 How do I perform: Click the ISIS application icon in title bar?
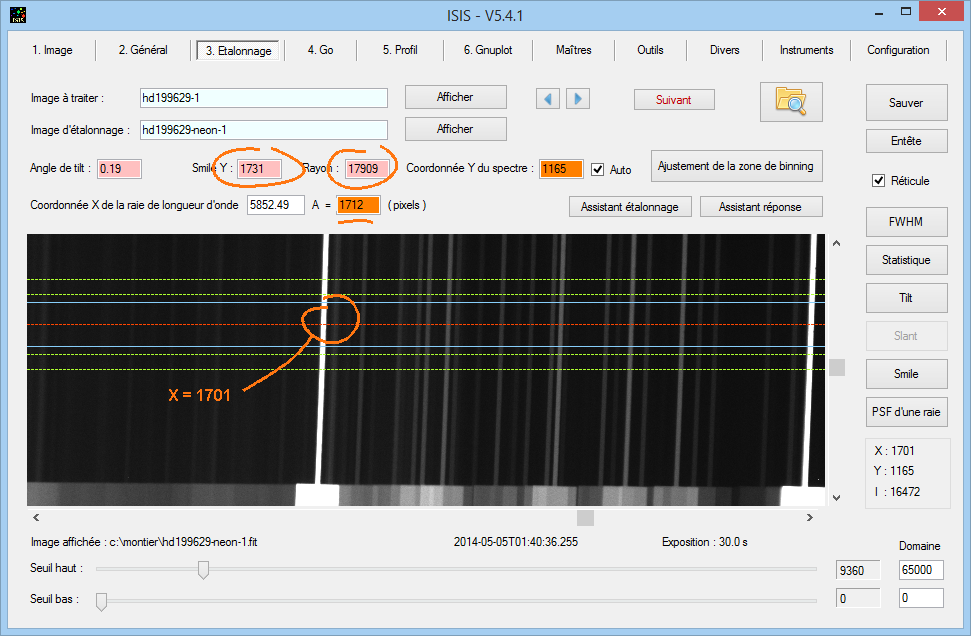point(18,14)
